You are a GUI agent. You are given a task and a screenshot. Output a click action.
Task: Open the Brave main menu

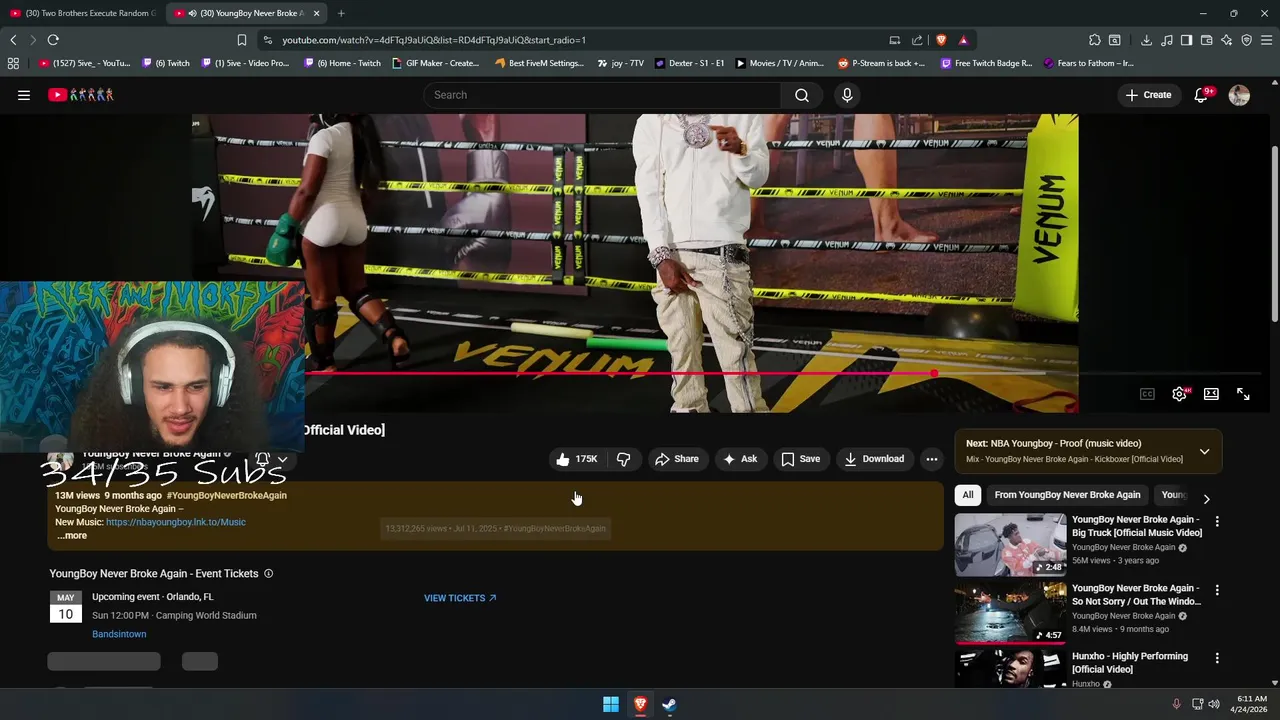(1266, 40)
